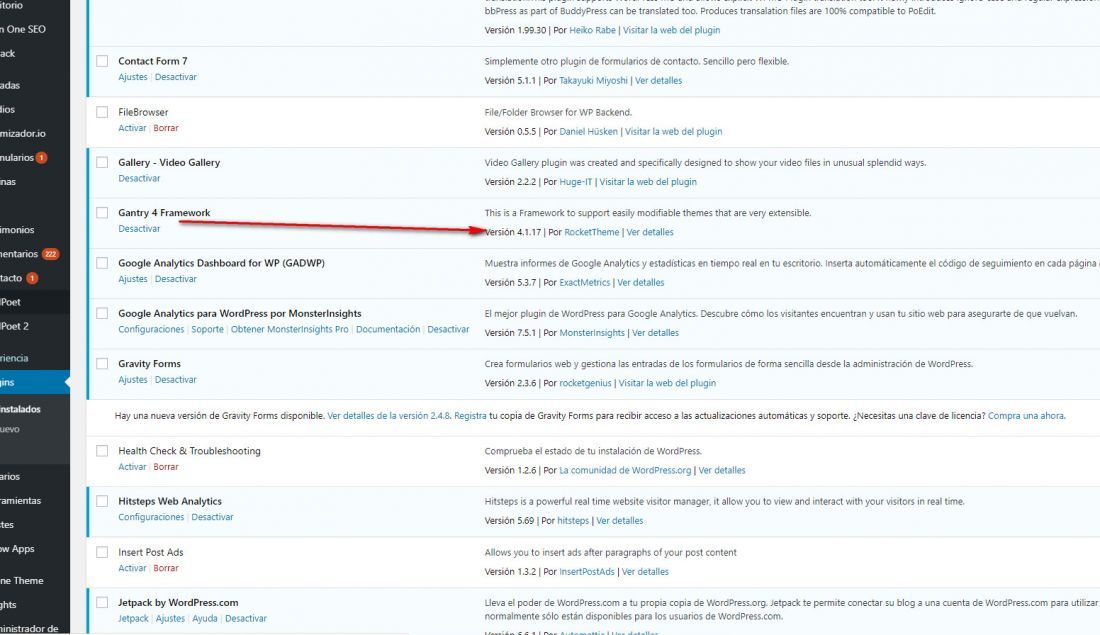
Task: Select the Hitsteps Web Analytics checkbox
Action: click(102, 501)
